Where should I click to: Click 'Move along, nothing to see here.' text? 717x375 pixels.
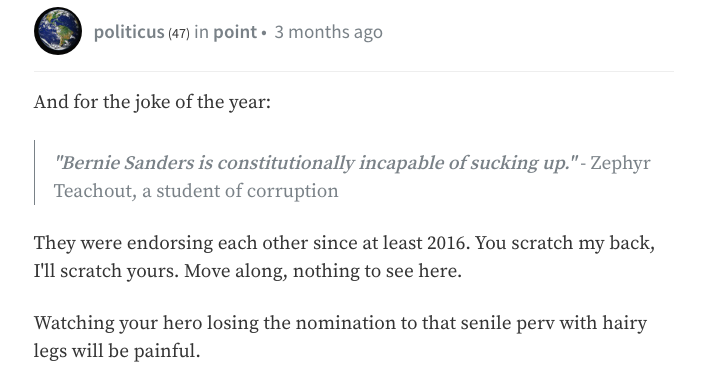(323, 271)
